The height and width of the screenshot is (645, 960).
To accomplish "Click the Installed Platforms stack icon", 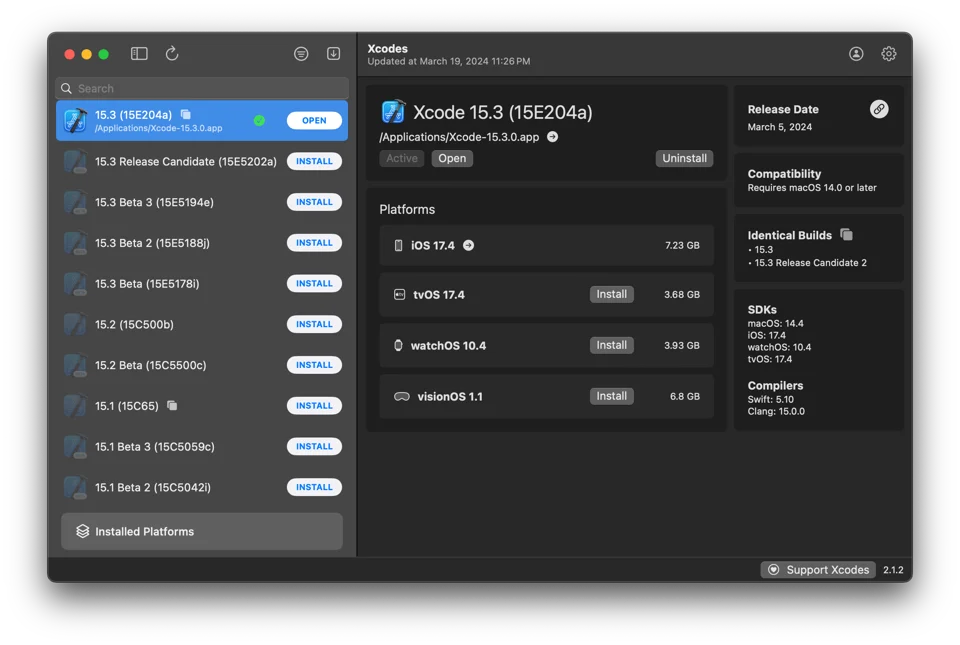I will tap(83, 531).
